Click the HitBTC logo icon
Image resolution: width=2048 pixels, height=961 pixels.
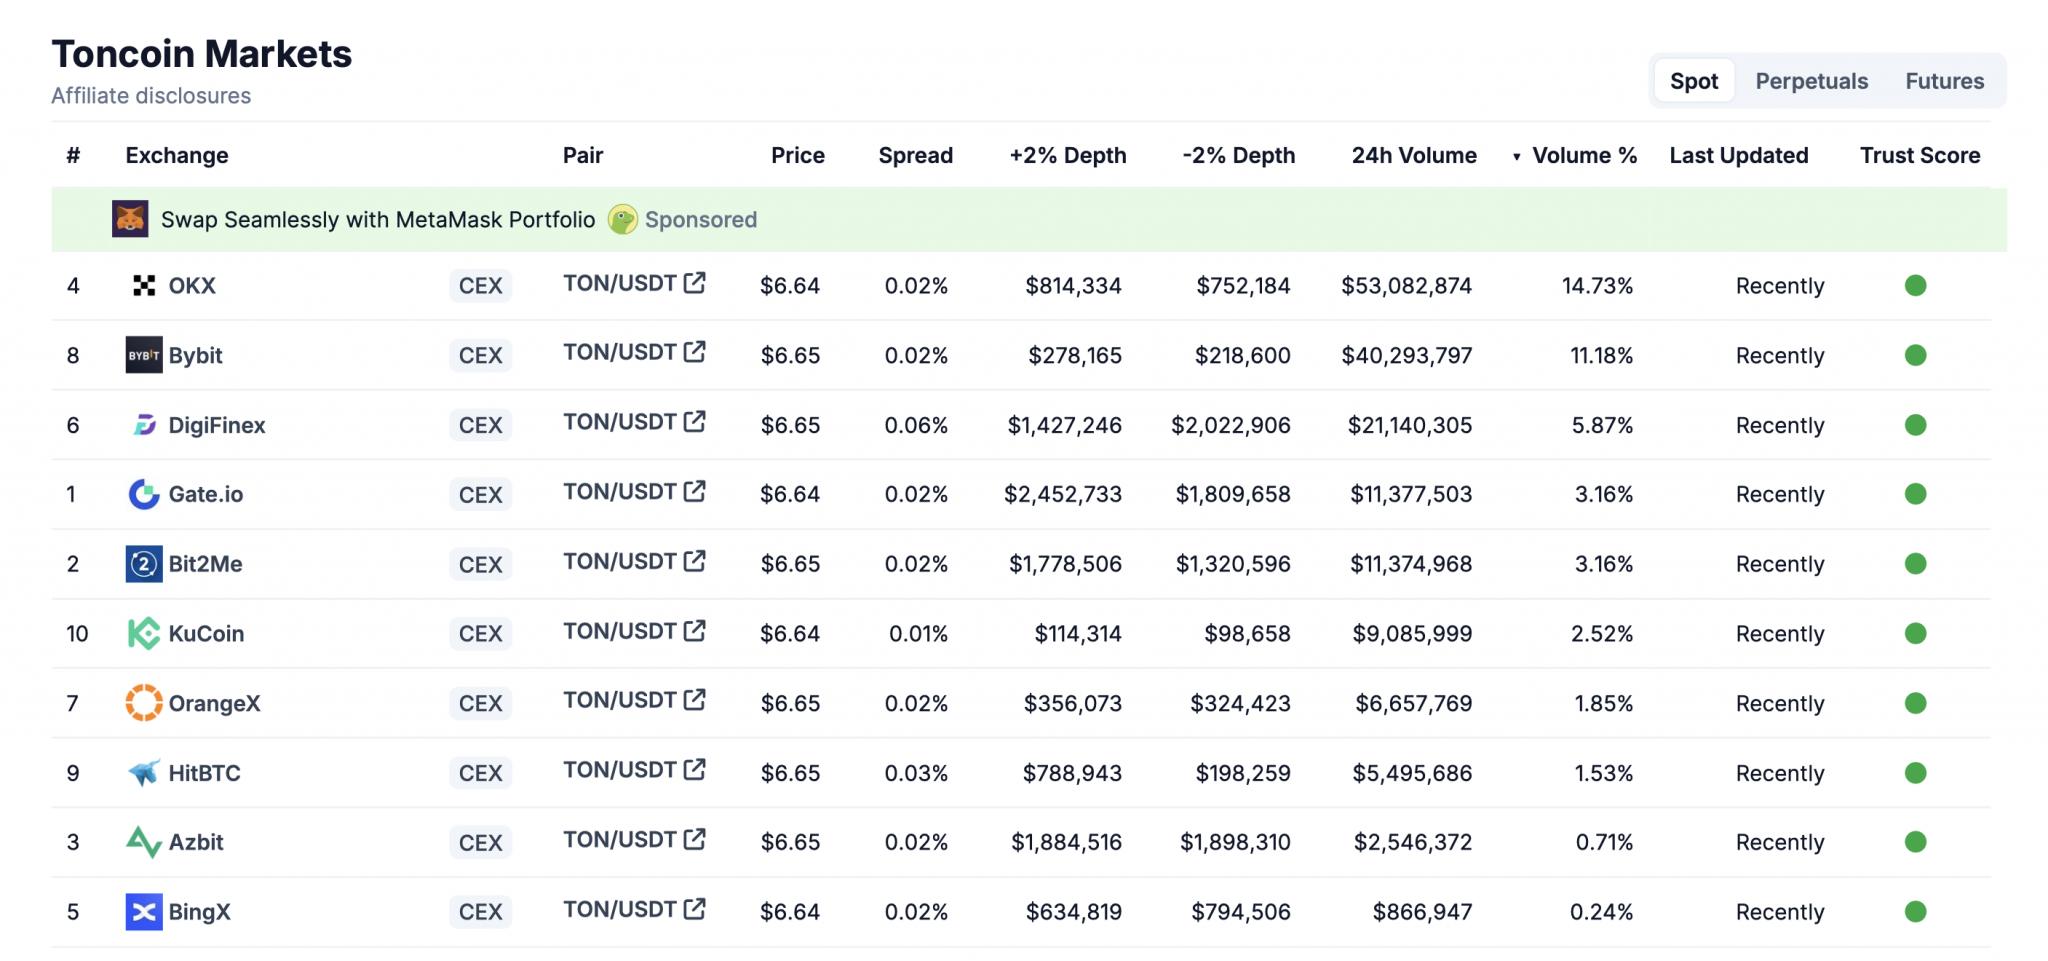point(144,772)
